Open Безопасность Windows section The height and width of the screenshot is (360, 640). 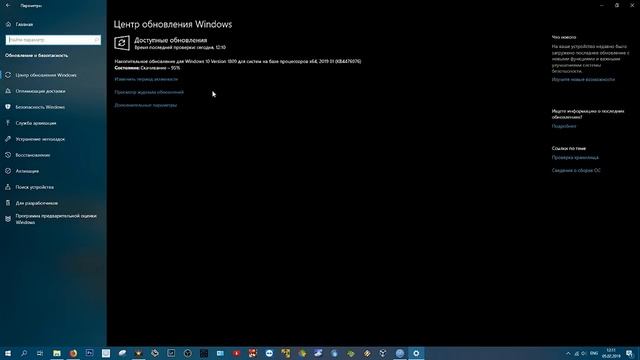[x=53, y=107]
